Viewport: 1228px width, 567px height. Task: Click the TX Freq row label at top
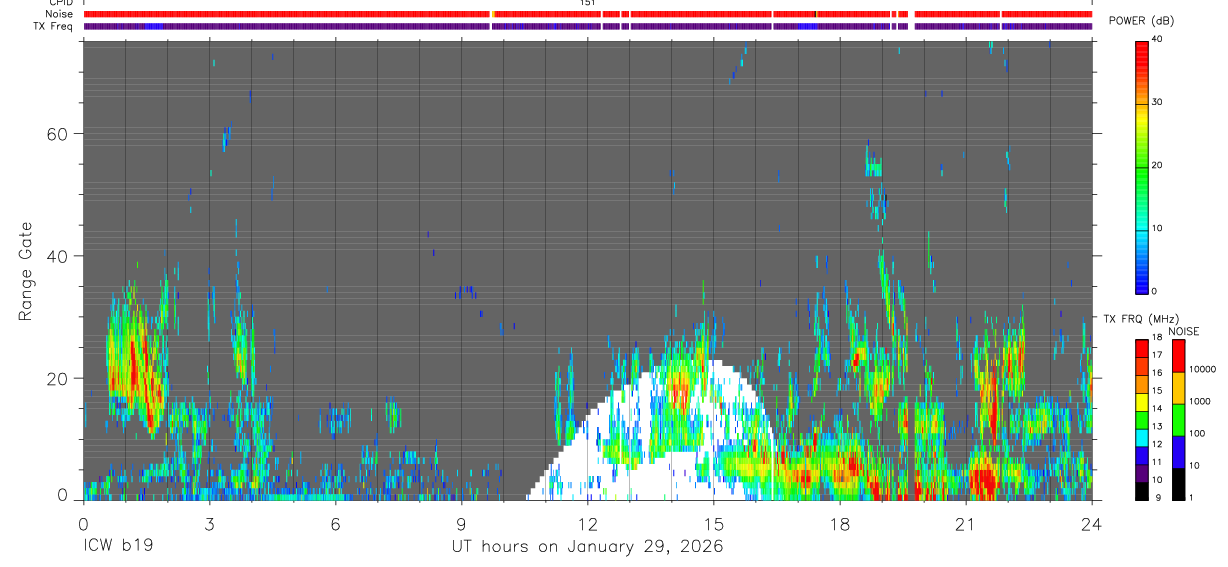click(54, 26)
